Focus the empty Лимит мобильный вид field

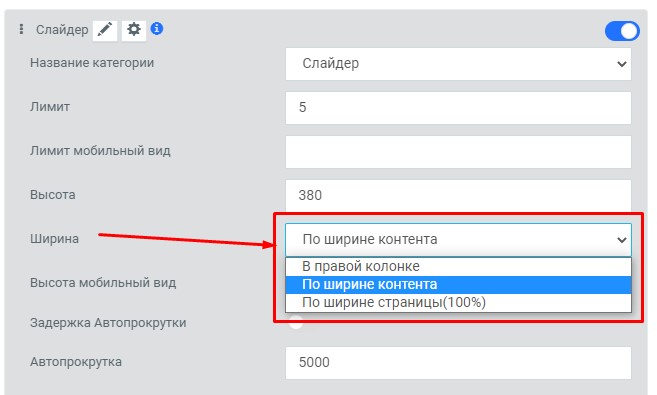tap(458, 152)
